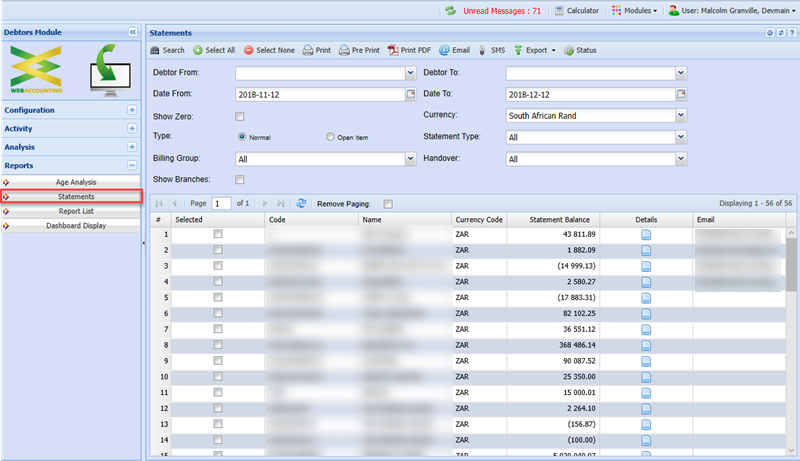Open the Calculator button
Image resolution: width=800 pixels, height=461 pixels.
click(577, 10)
